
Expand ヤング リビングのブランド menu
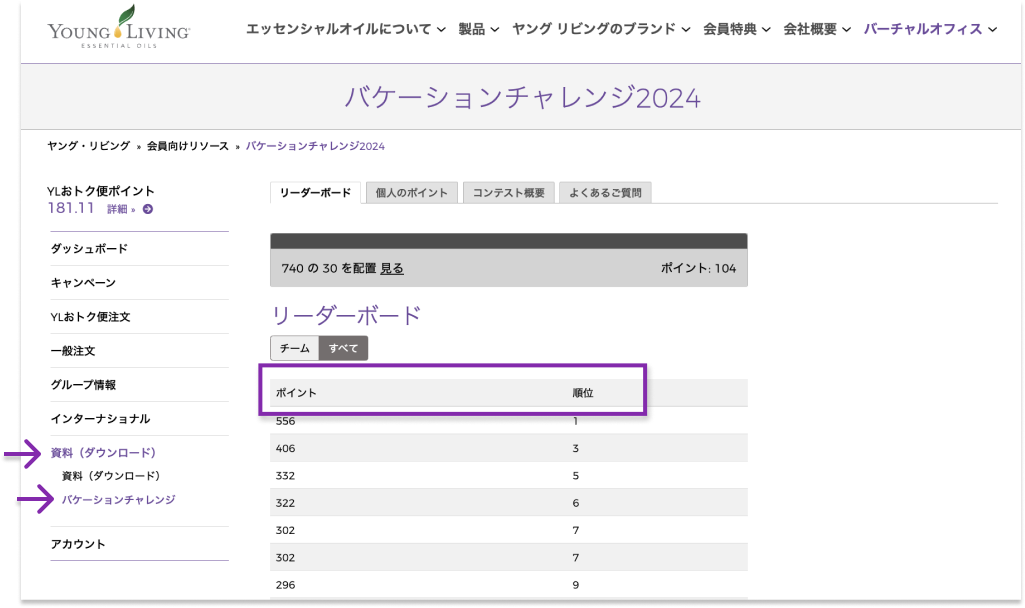pyautogui.click(x=601, y=29)
